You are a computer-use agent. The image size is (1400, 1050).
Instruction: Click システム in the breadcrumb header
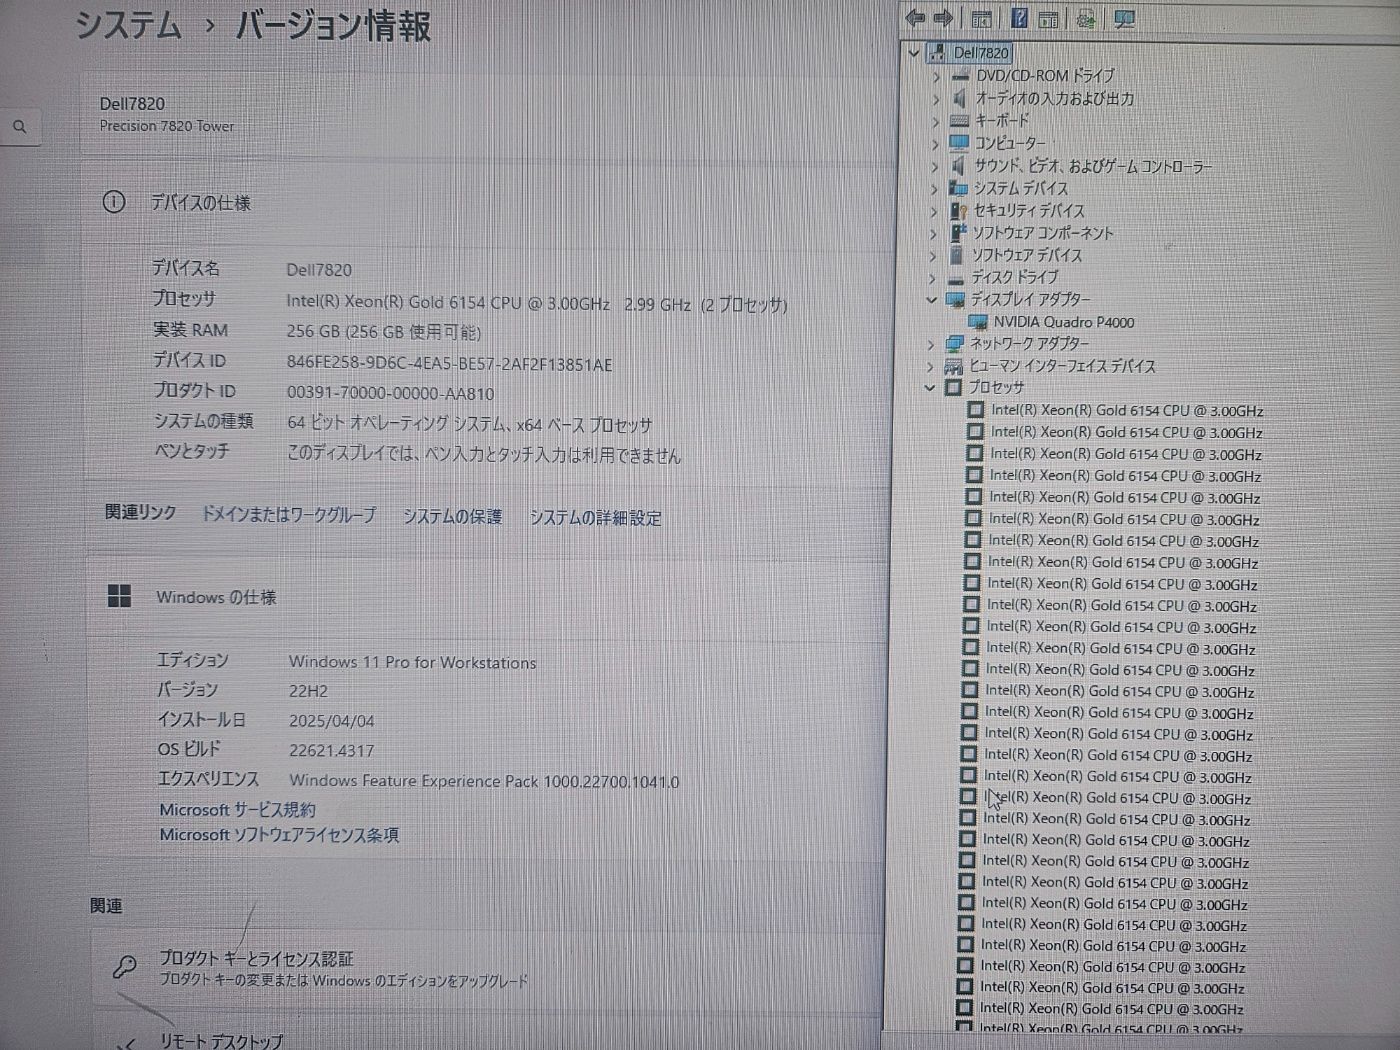coord(129,25)
